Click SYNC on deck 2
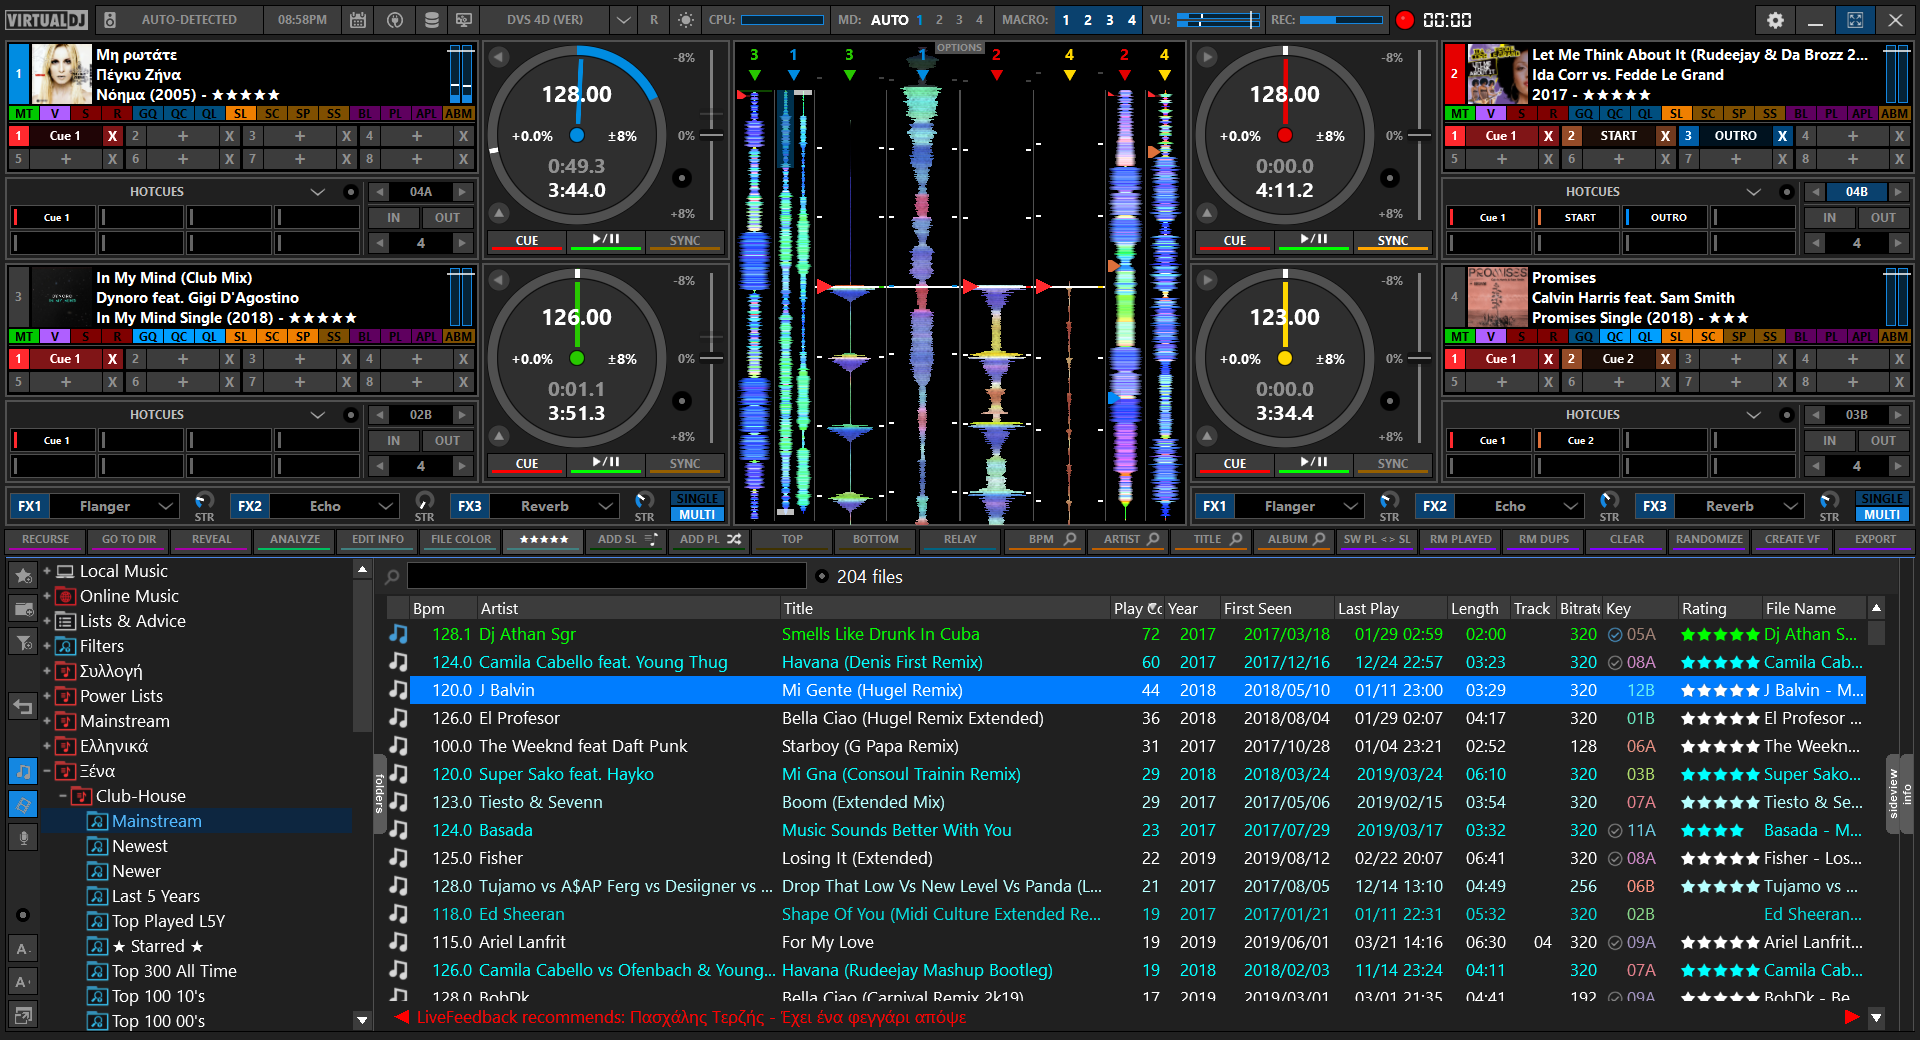1920x1040 pixels. 1393,241
